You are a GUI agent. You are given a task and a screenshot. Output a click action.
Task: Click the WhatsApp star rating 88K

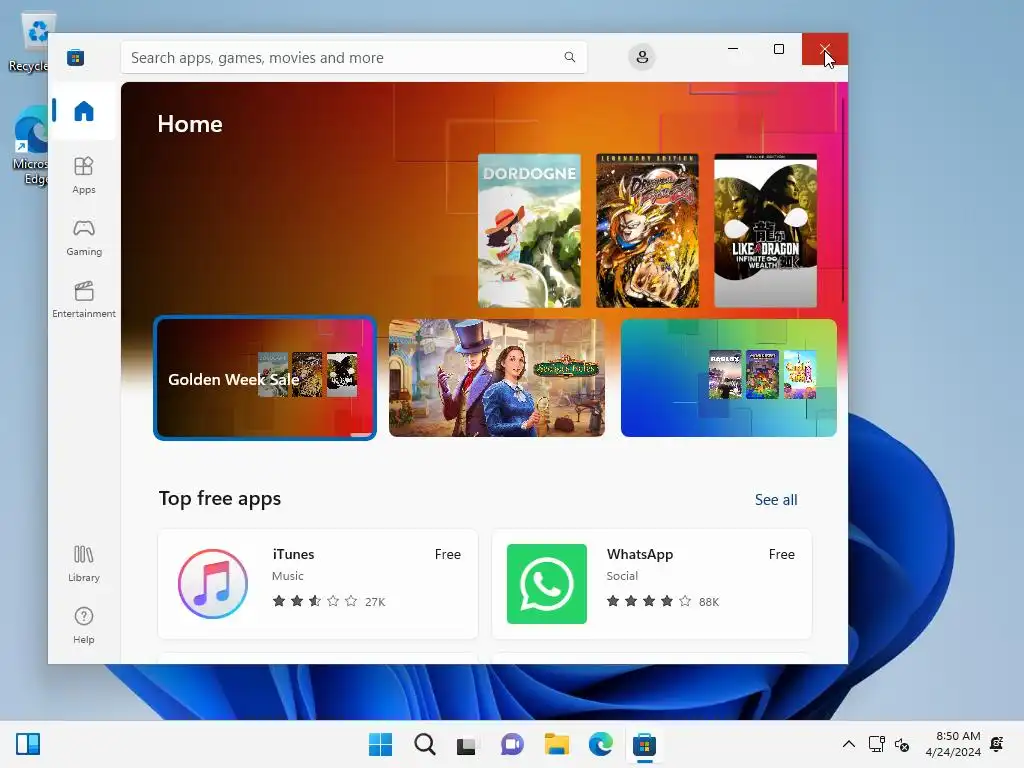click(662, 601)
